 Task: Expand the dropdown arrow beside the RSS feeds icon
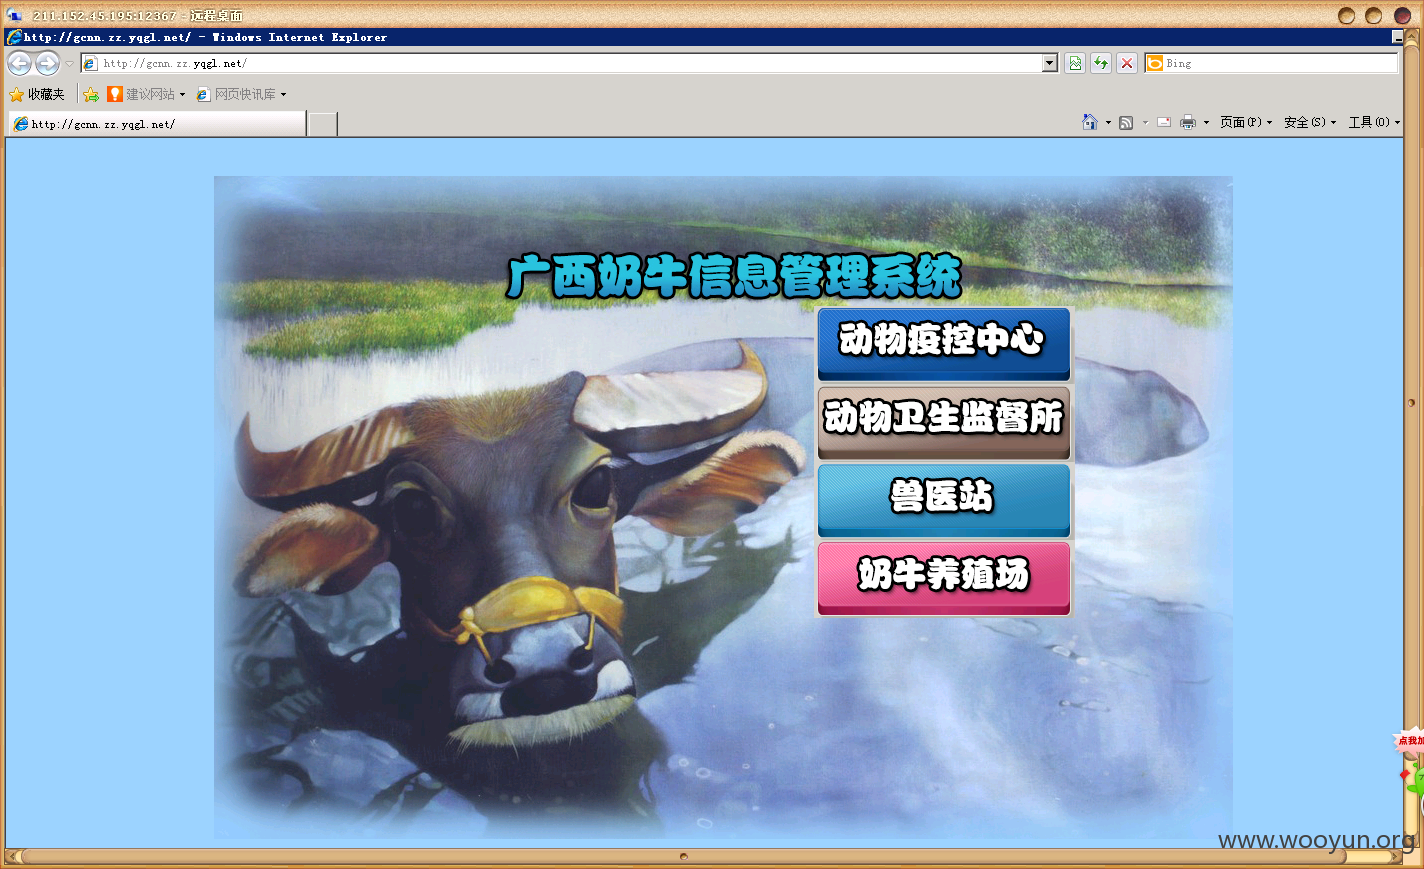pyautogui.click(x=1145, y=123)
